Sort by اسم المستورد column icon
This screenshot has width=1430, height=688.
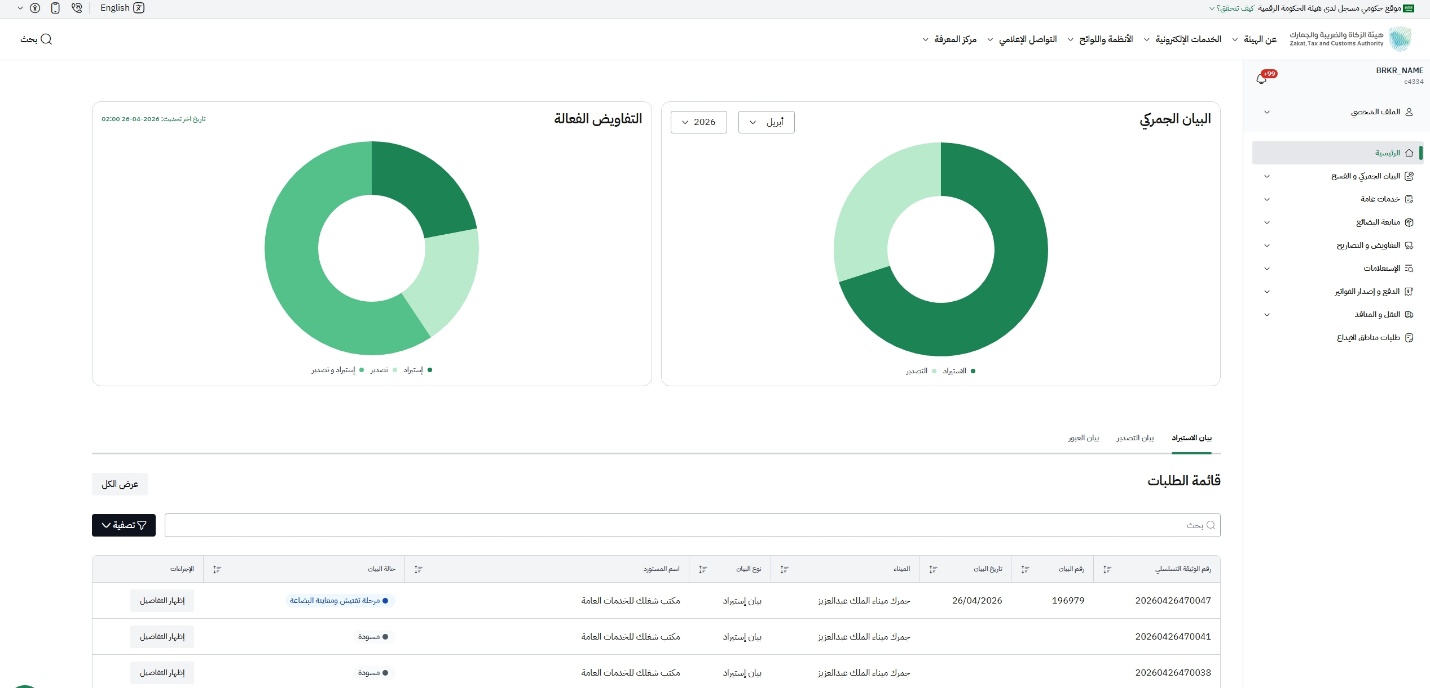[418, 570]
